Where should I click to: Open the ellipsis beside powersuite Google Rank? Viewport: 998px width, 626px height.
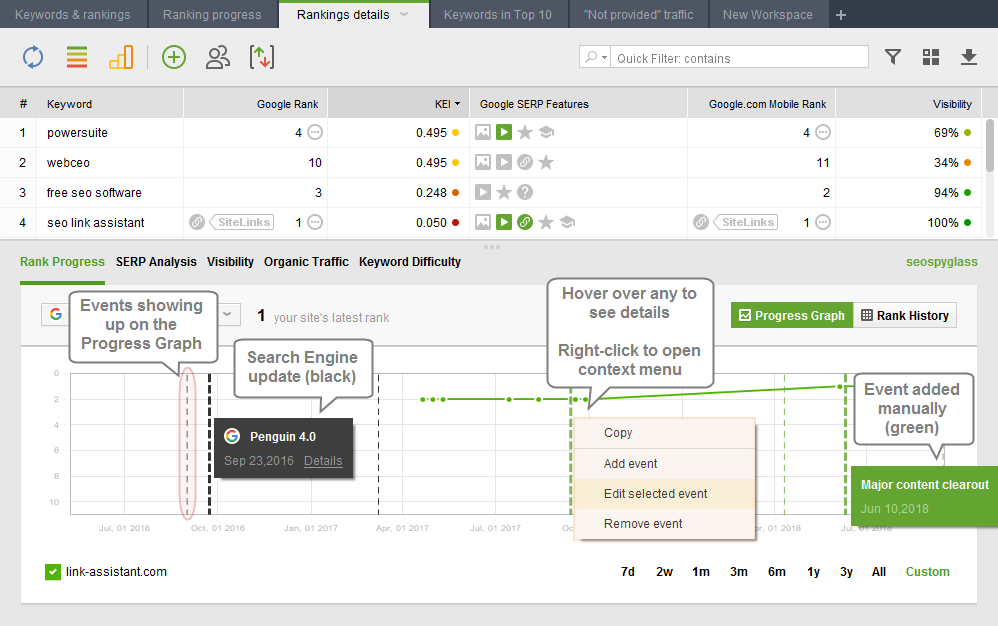point(315,132)
